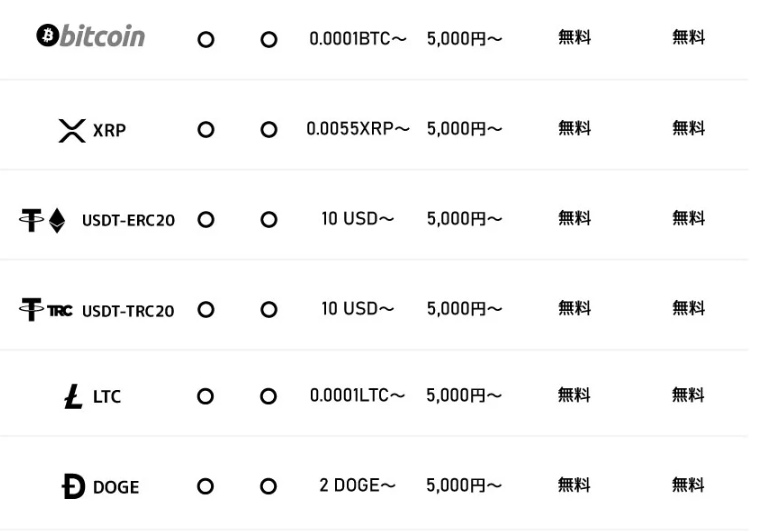Click the XRP cross-shaped logo
The width and height of the screenshot is (764, 531).
(72, 128)
